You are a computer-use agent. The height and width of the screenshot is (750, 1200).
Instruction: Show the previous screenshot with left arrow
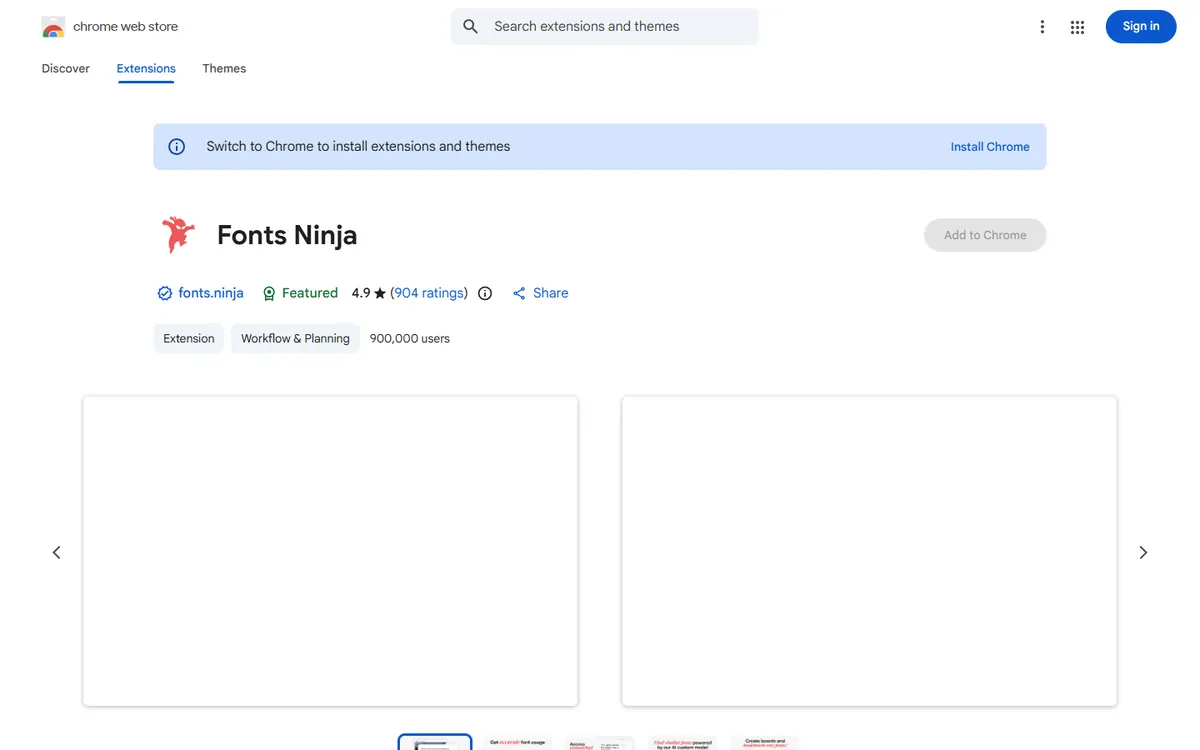pos(57,552)
